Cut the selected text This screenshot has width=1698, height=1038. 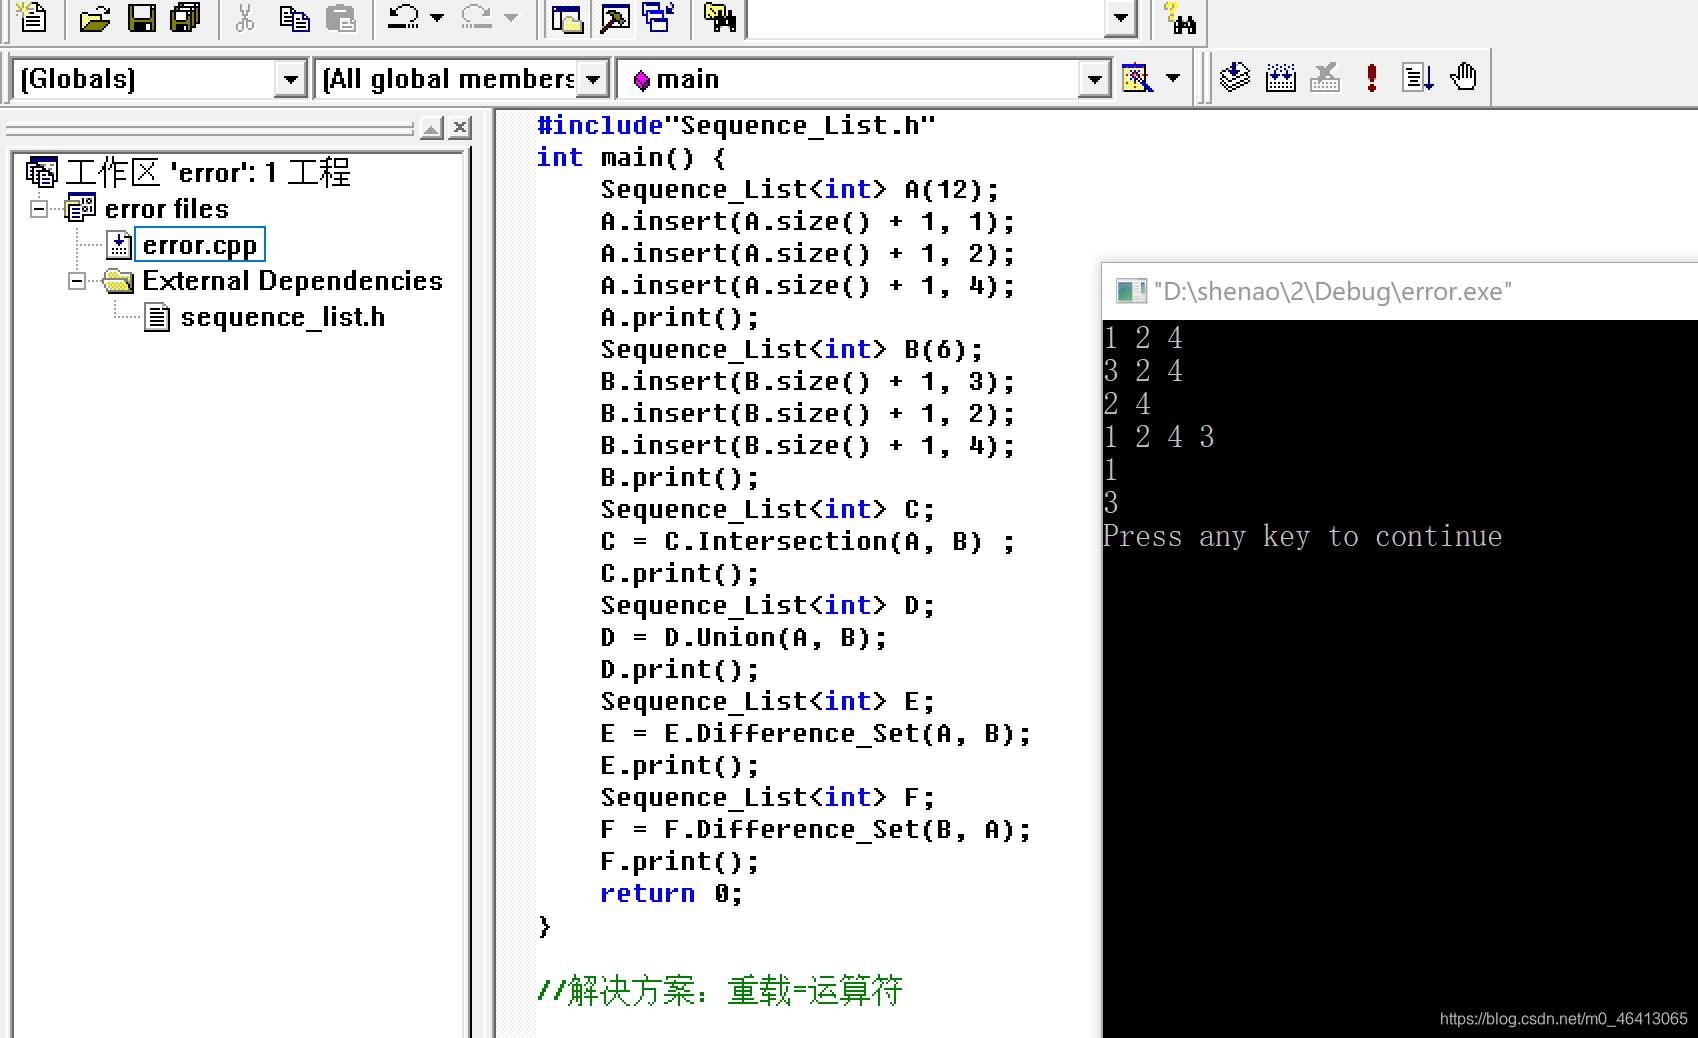tap(244, 17)
